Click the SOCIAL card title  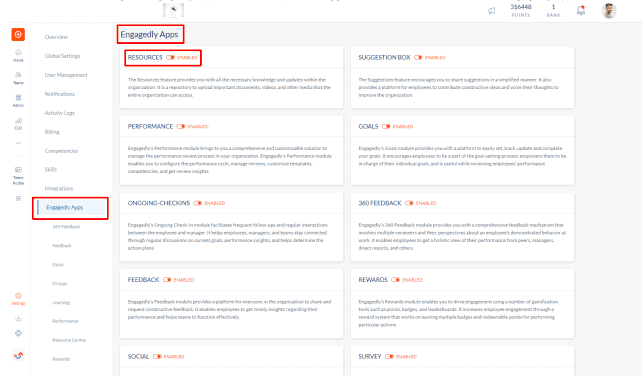[x=138, y=356]
